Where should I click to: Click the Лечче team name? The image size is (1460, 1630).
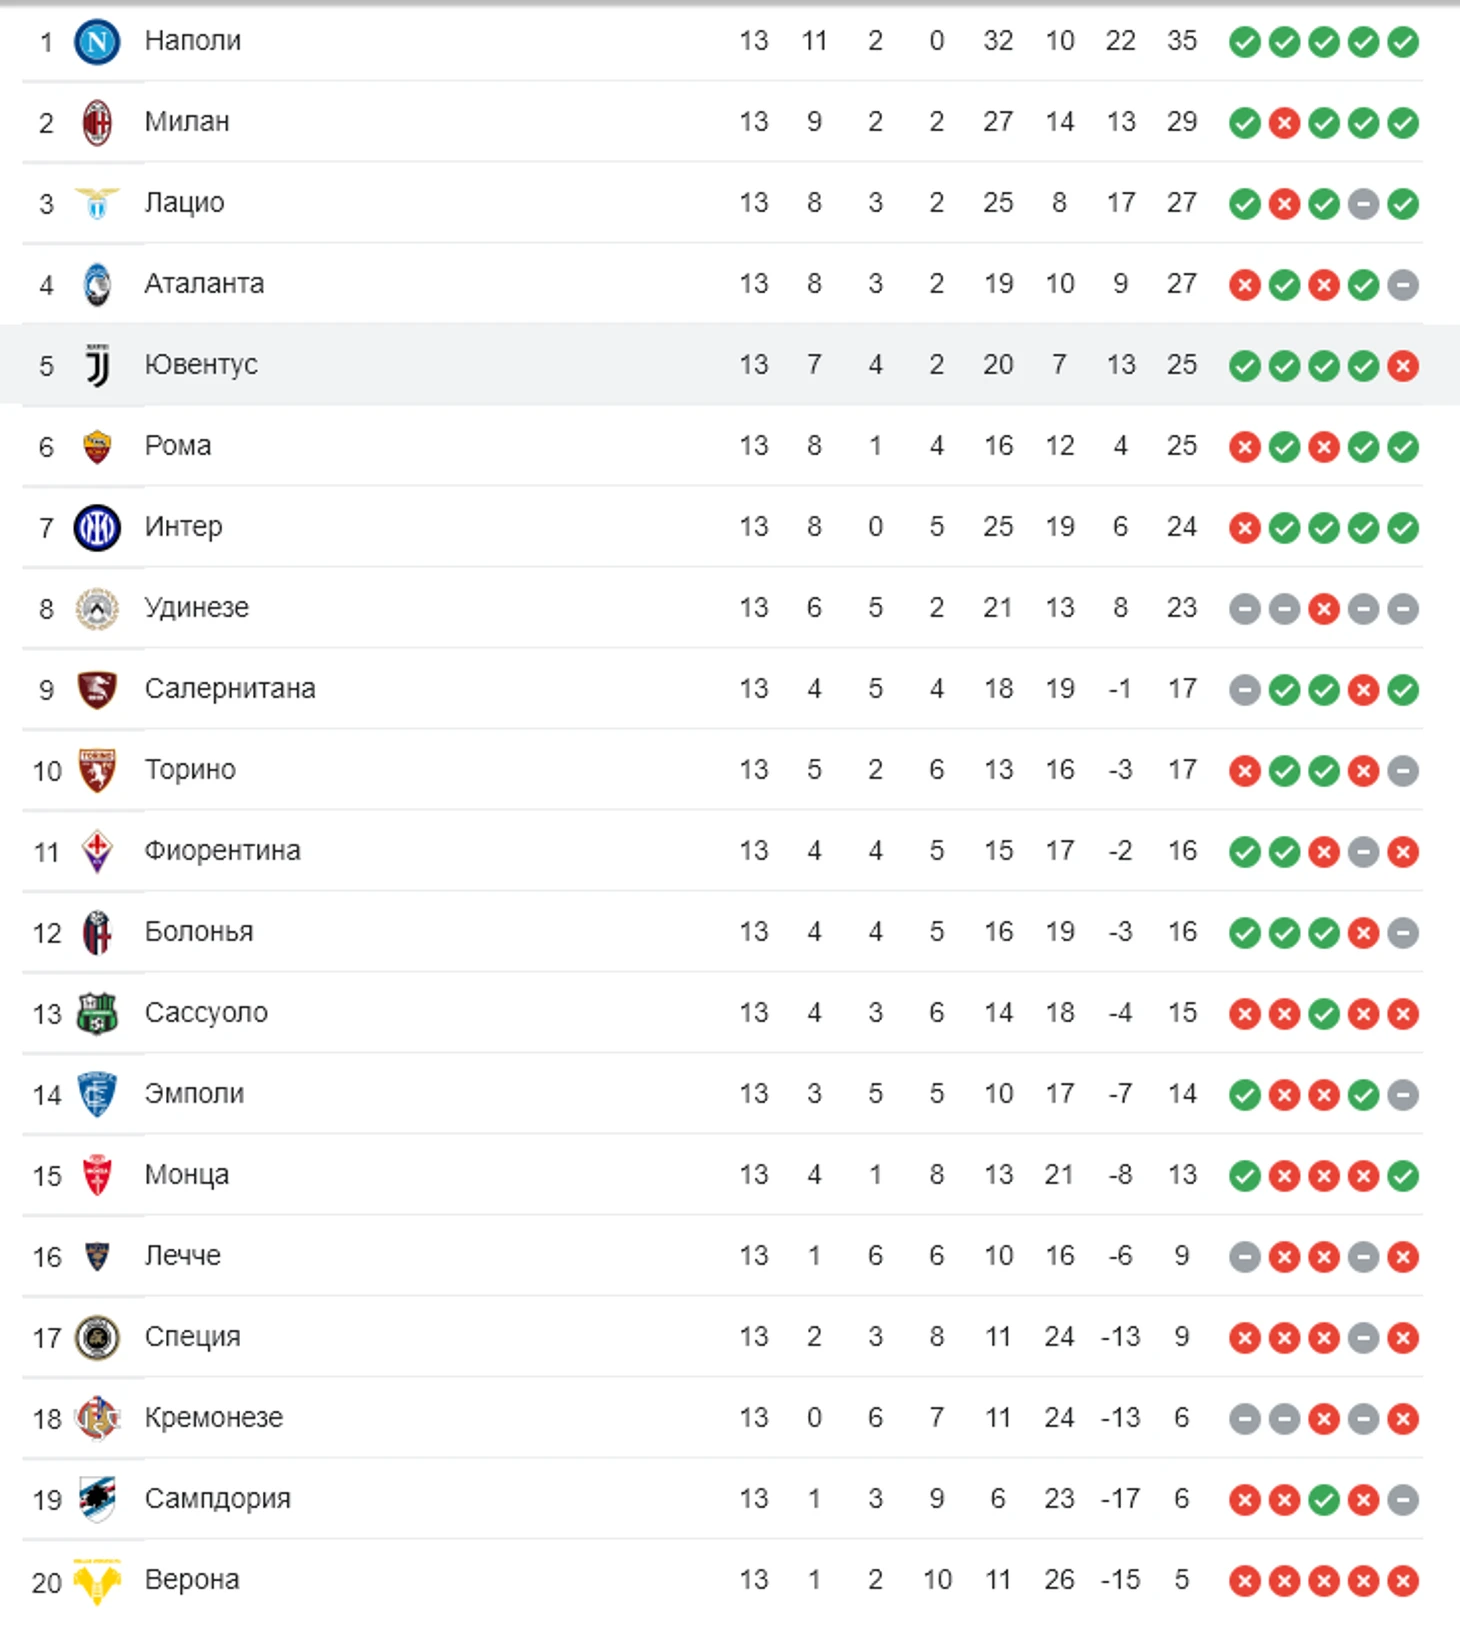(182, 1256)
